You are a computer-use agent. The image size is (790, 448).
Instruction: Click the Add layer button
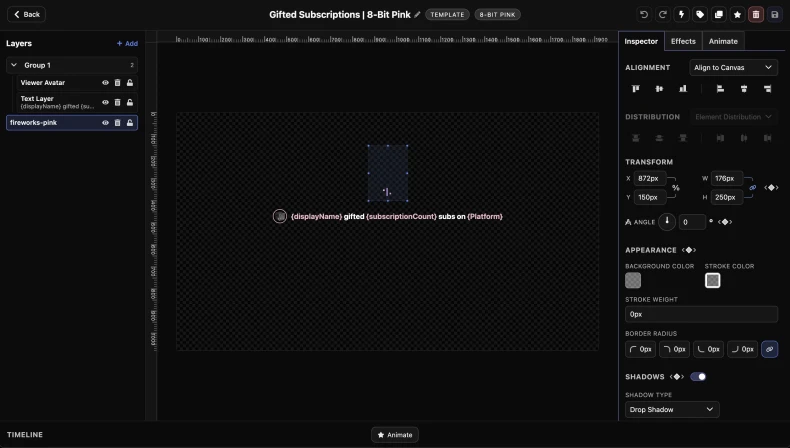click(x=127, y=43)
